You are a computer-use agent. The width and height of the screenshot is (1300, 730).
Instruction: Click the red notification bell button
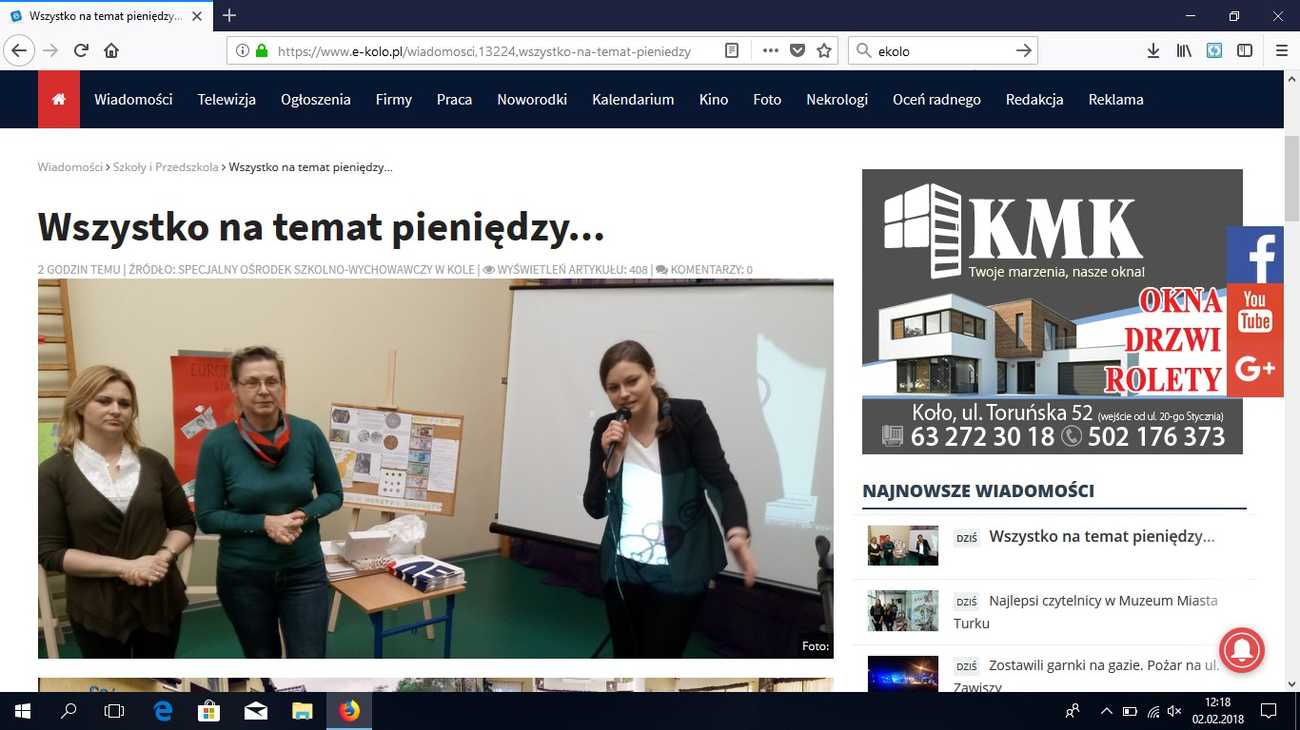(x=1242, y=650)
